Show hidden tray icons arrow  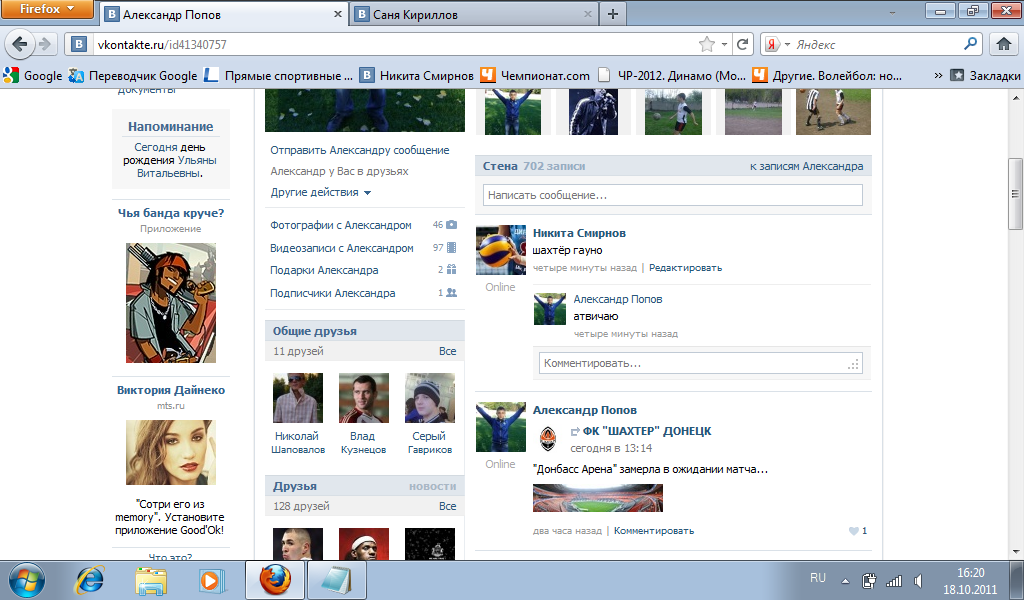click(845, 580)
